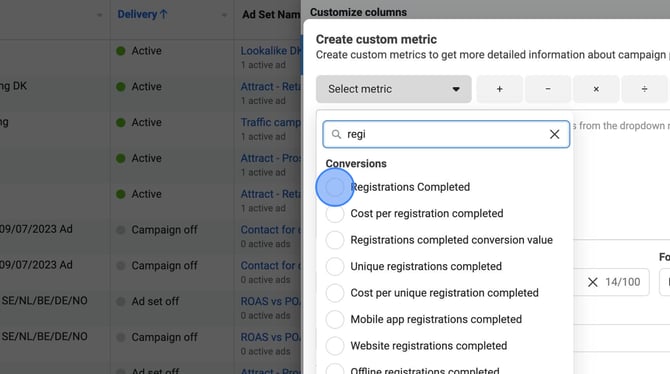Open the Lookalike DK ad set link
Screen dimensions: 670x374
point(270,50)
